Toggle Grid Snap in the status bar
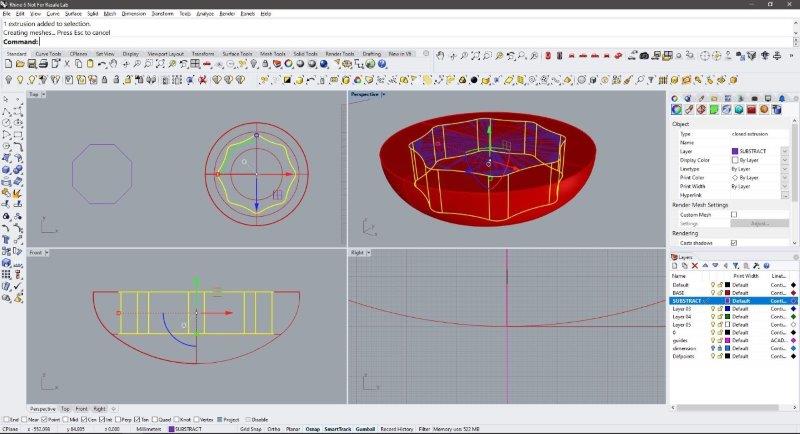The height and width of the screenshot is (434, 800). (251, 429)
